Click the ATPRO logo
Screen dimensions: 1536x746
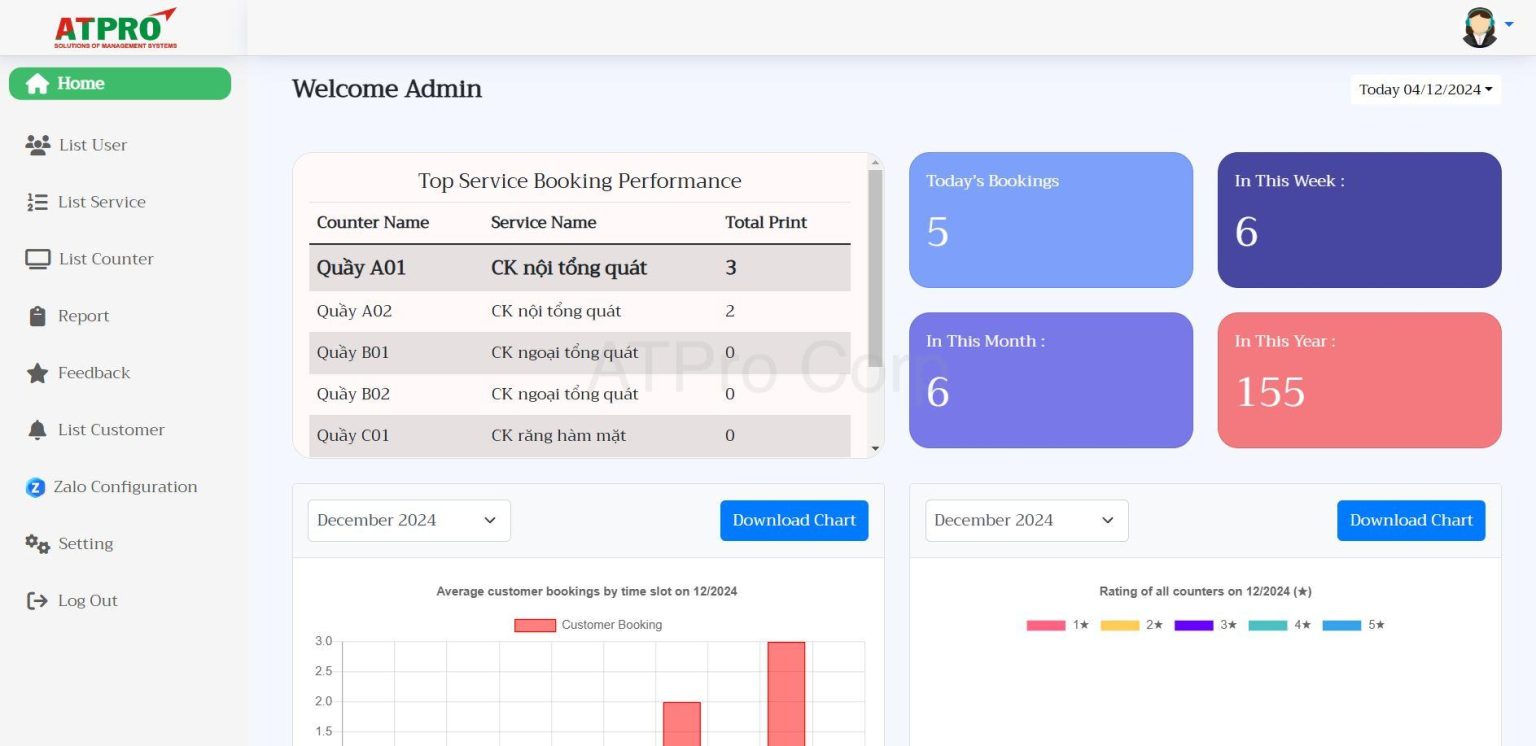click(x=116, y=28)
